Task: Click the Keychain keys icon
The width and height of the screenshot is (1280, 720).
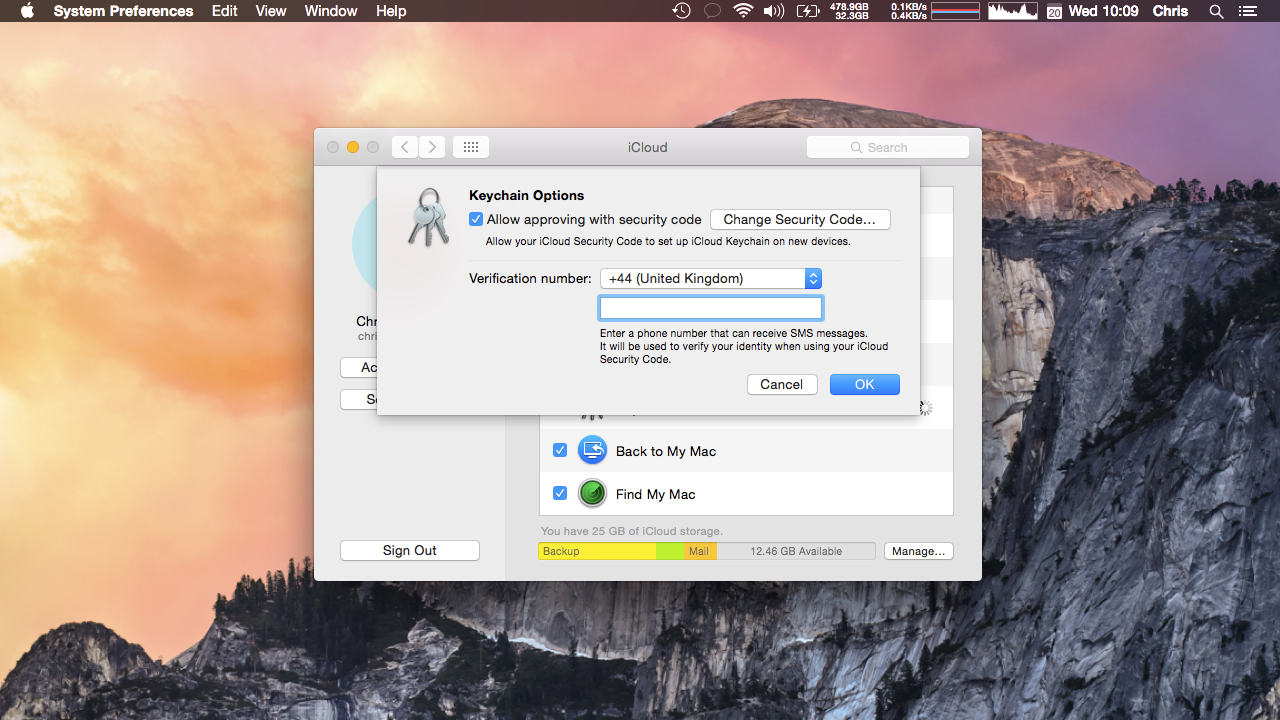Action: point(429,217)
